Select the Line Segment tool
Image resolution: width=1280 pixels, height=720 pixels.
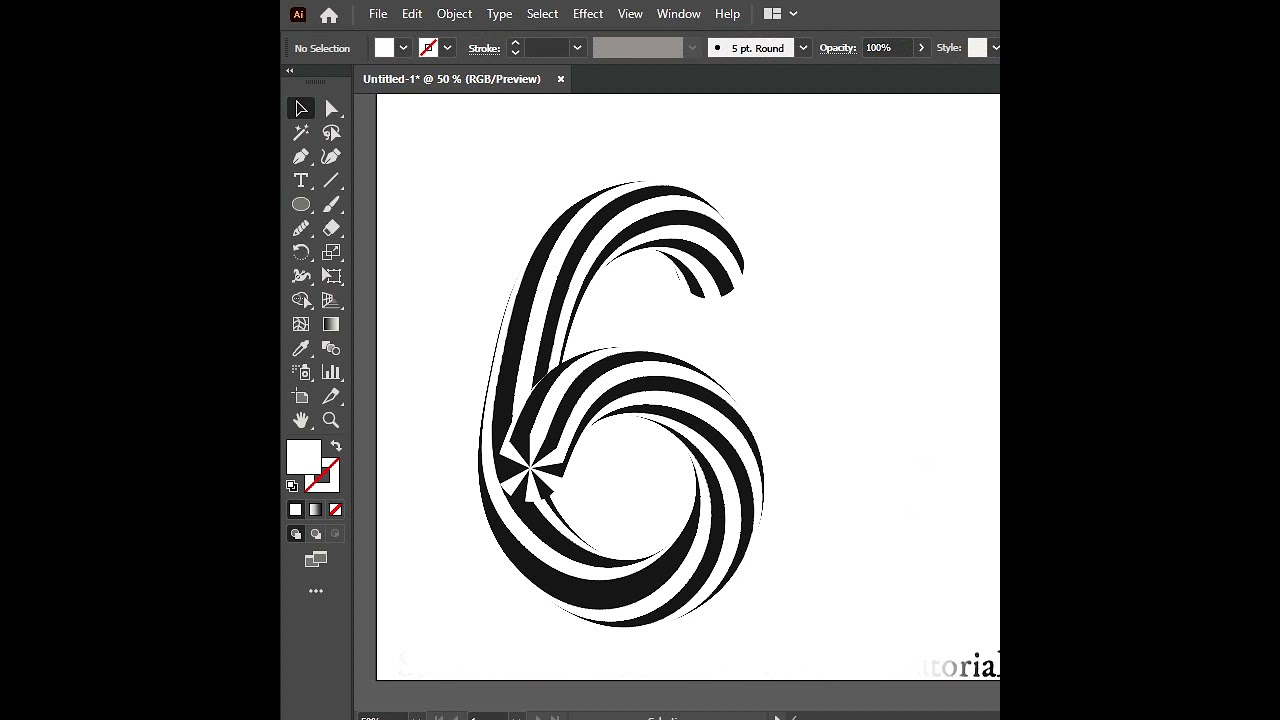(x=332, y=180)
